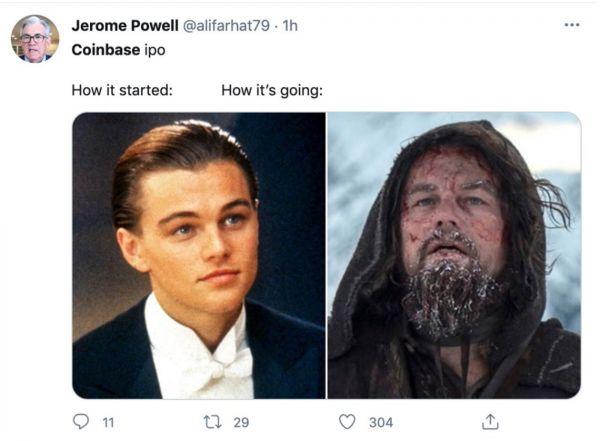Click the like count 304

click(380, 422)
